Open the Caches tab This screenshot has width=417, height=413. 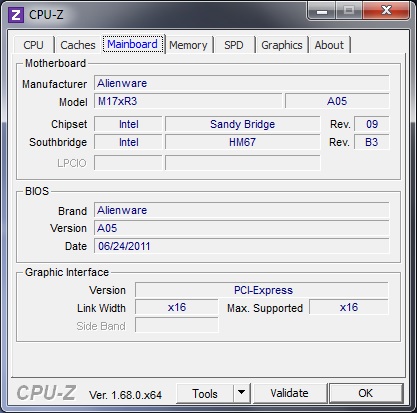click(x=78, y=45)
